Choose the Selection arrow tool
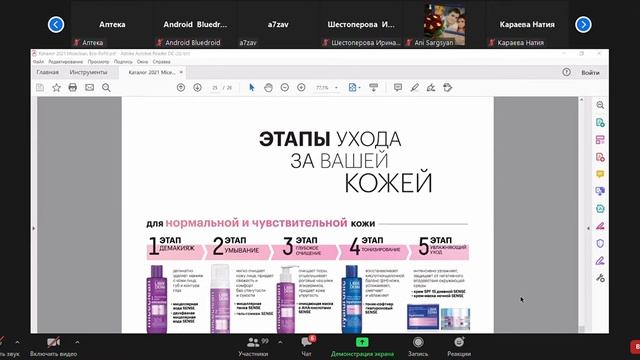The image size is (640, 360). pyautogui.click(x=251, y=87)
